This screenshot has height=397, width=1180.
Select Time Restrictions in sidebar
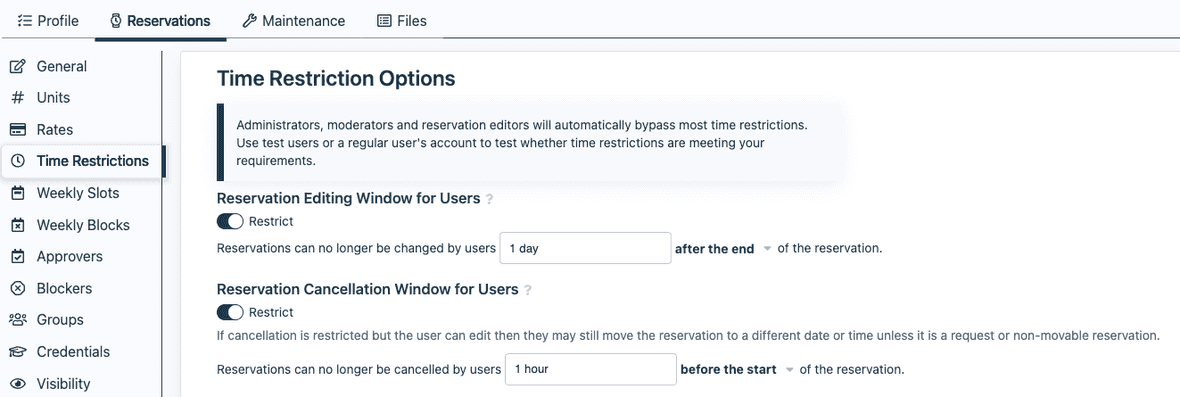click(83, 161)
